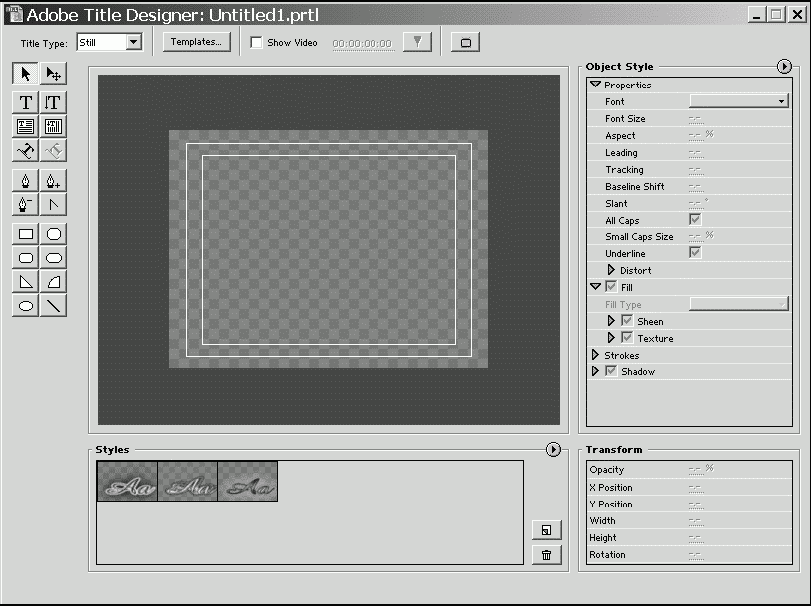Viewport: 811px width, 606px height.
Task: Select the Ellipse shape tool
Action: tap(26, 306)
